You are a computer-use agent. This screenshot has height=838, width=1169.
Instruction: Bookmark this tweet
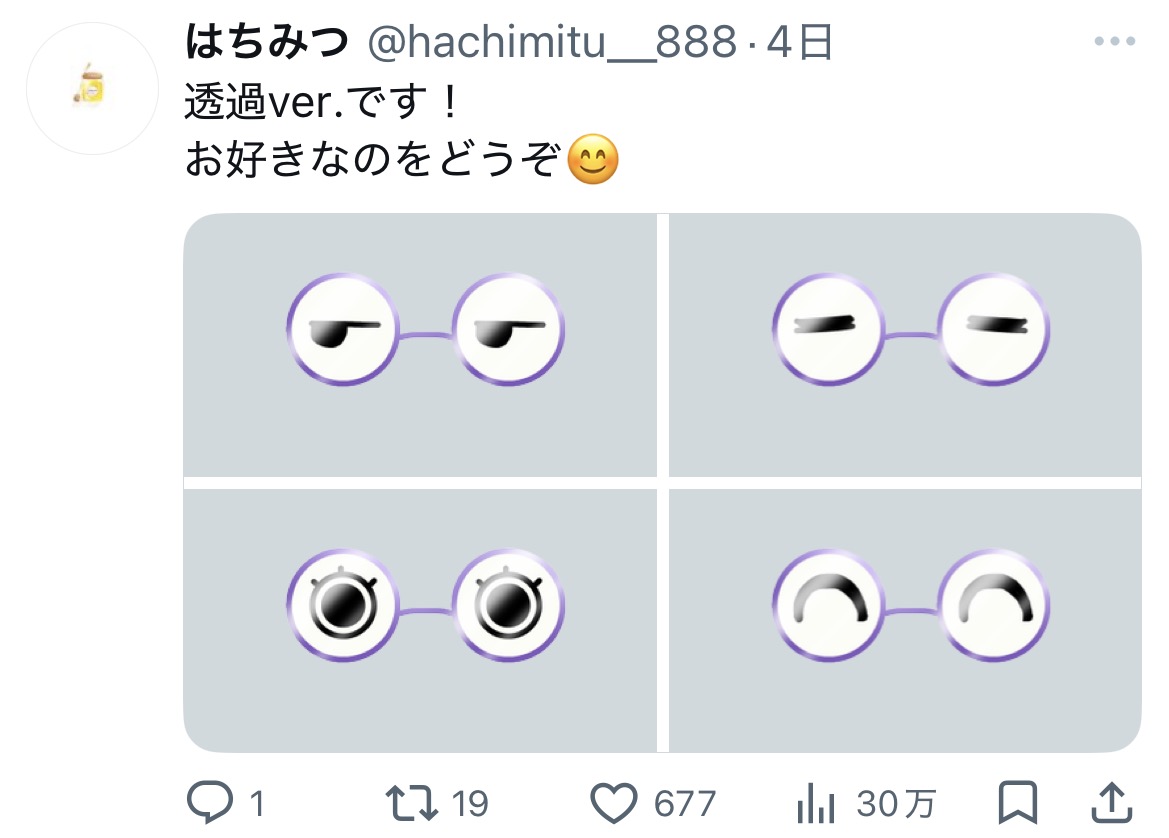[x=1018, y=802]
